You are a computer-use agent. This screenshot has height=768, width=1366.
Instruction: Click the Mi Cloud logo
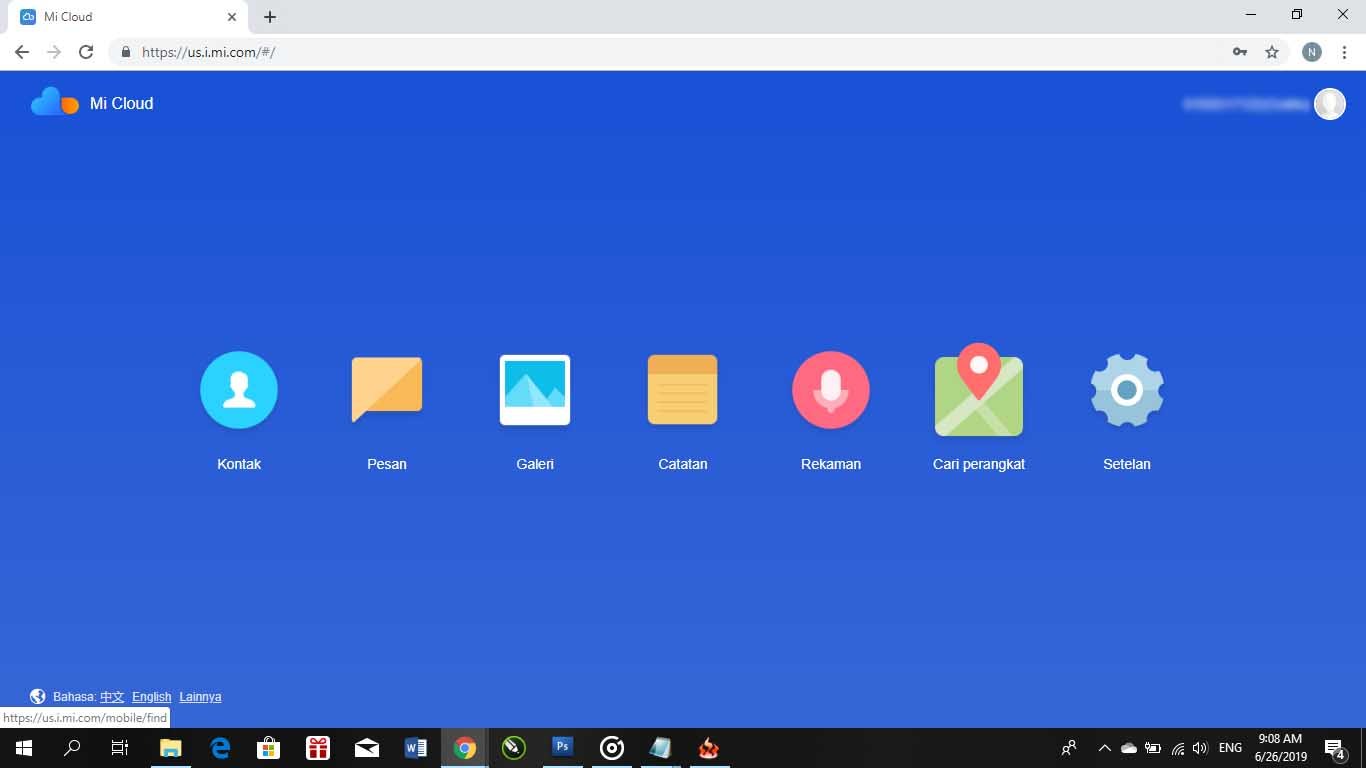click(x=92, y=103)
